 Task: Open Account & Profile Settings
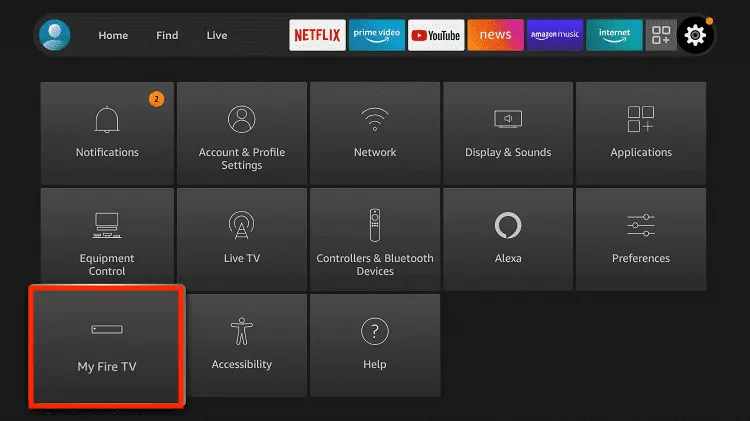point(241,132)
